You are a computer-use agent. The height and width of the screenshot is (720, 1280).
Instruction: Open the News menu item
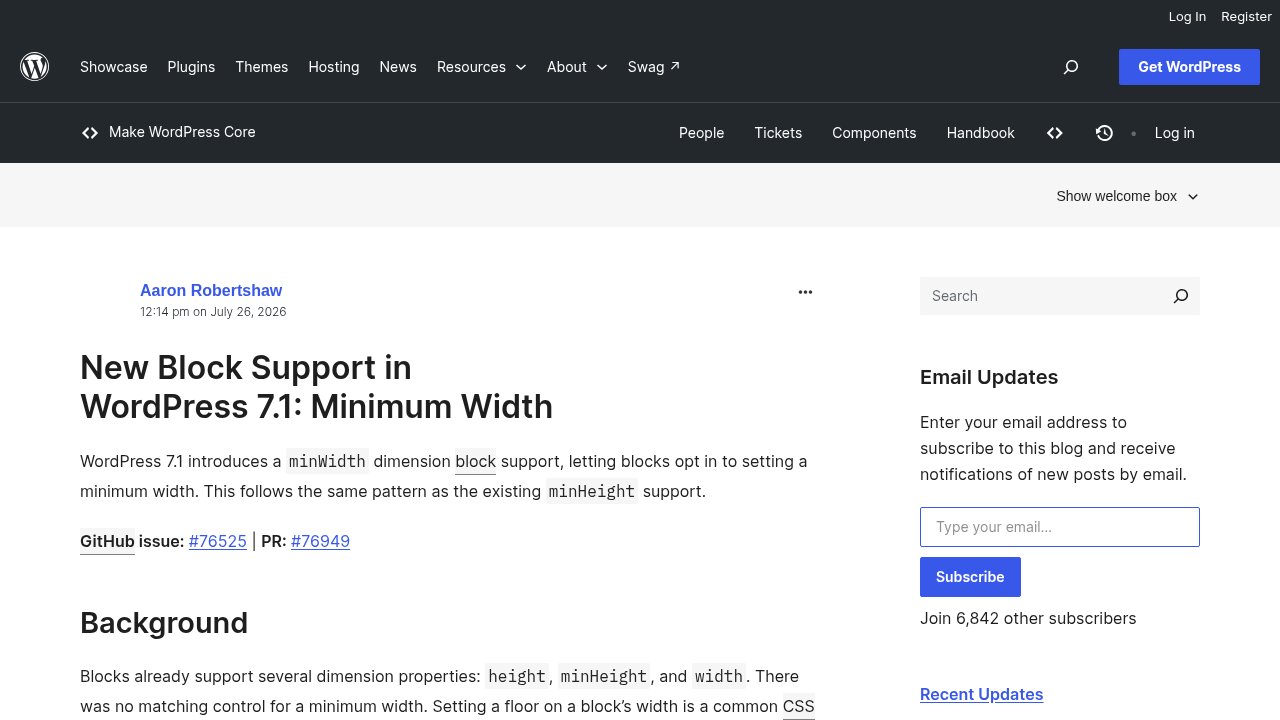point(398,67)
